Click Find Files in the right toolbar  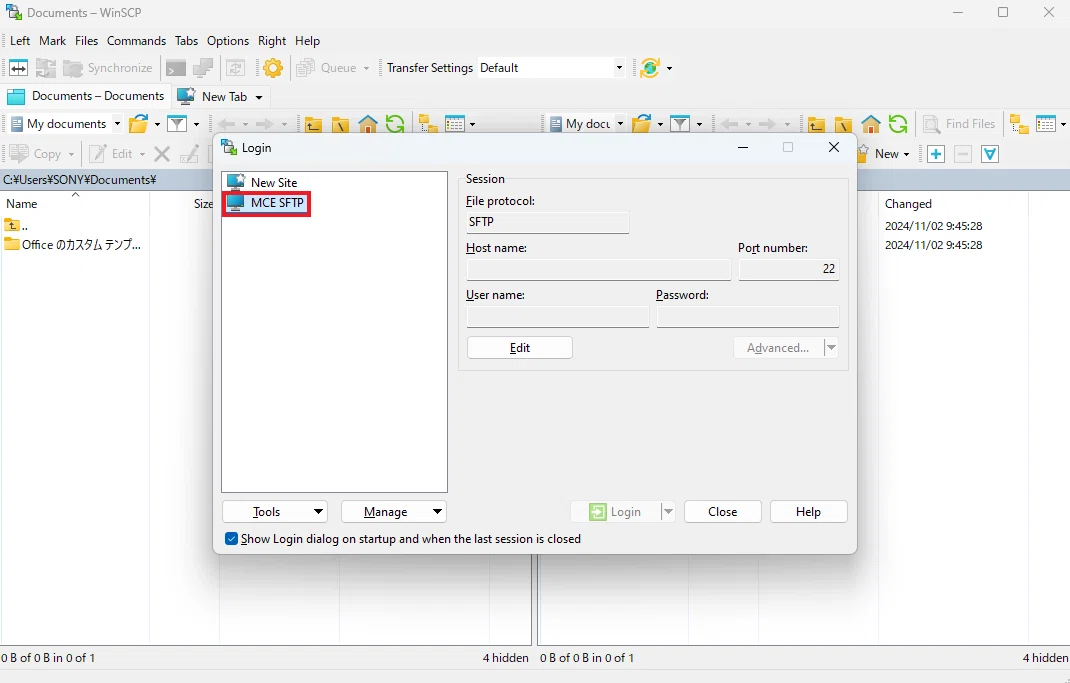coord(959,123)
